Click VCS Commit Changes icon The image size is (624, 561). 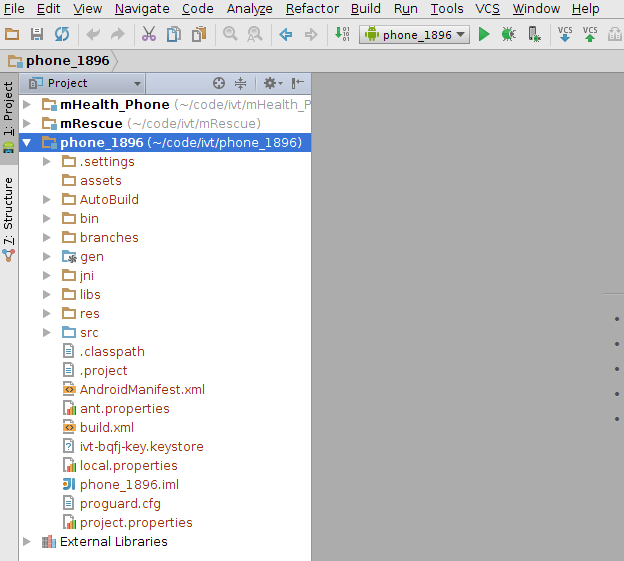(x=590, y=35)
